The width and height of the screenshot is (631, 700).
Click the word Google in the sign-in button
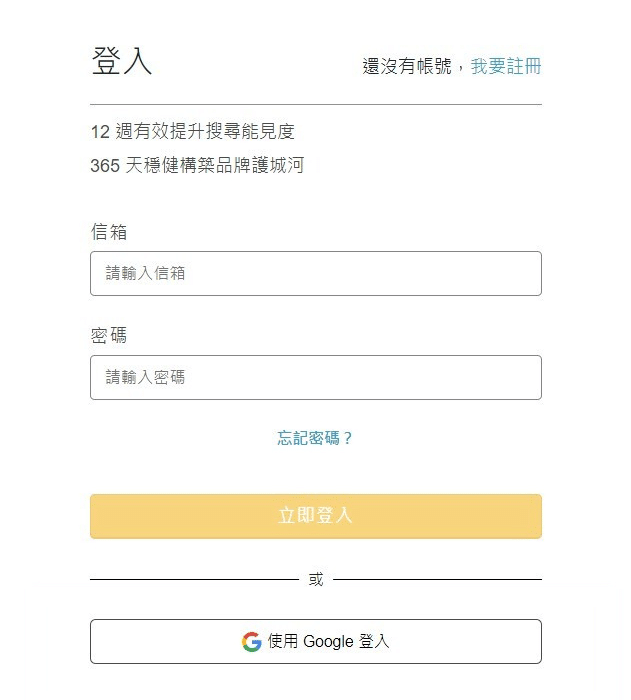(x=327, y=642)
